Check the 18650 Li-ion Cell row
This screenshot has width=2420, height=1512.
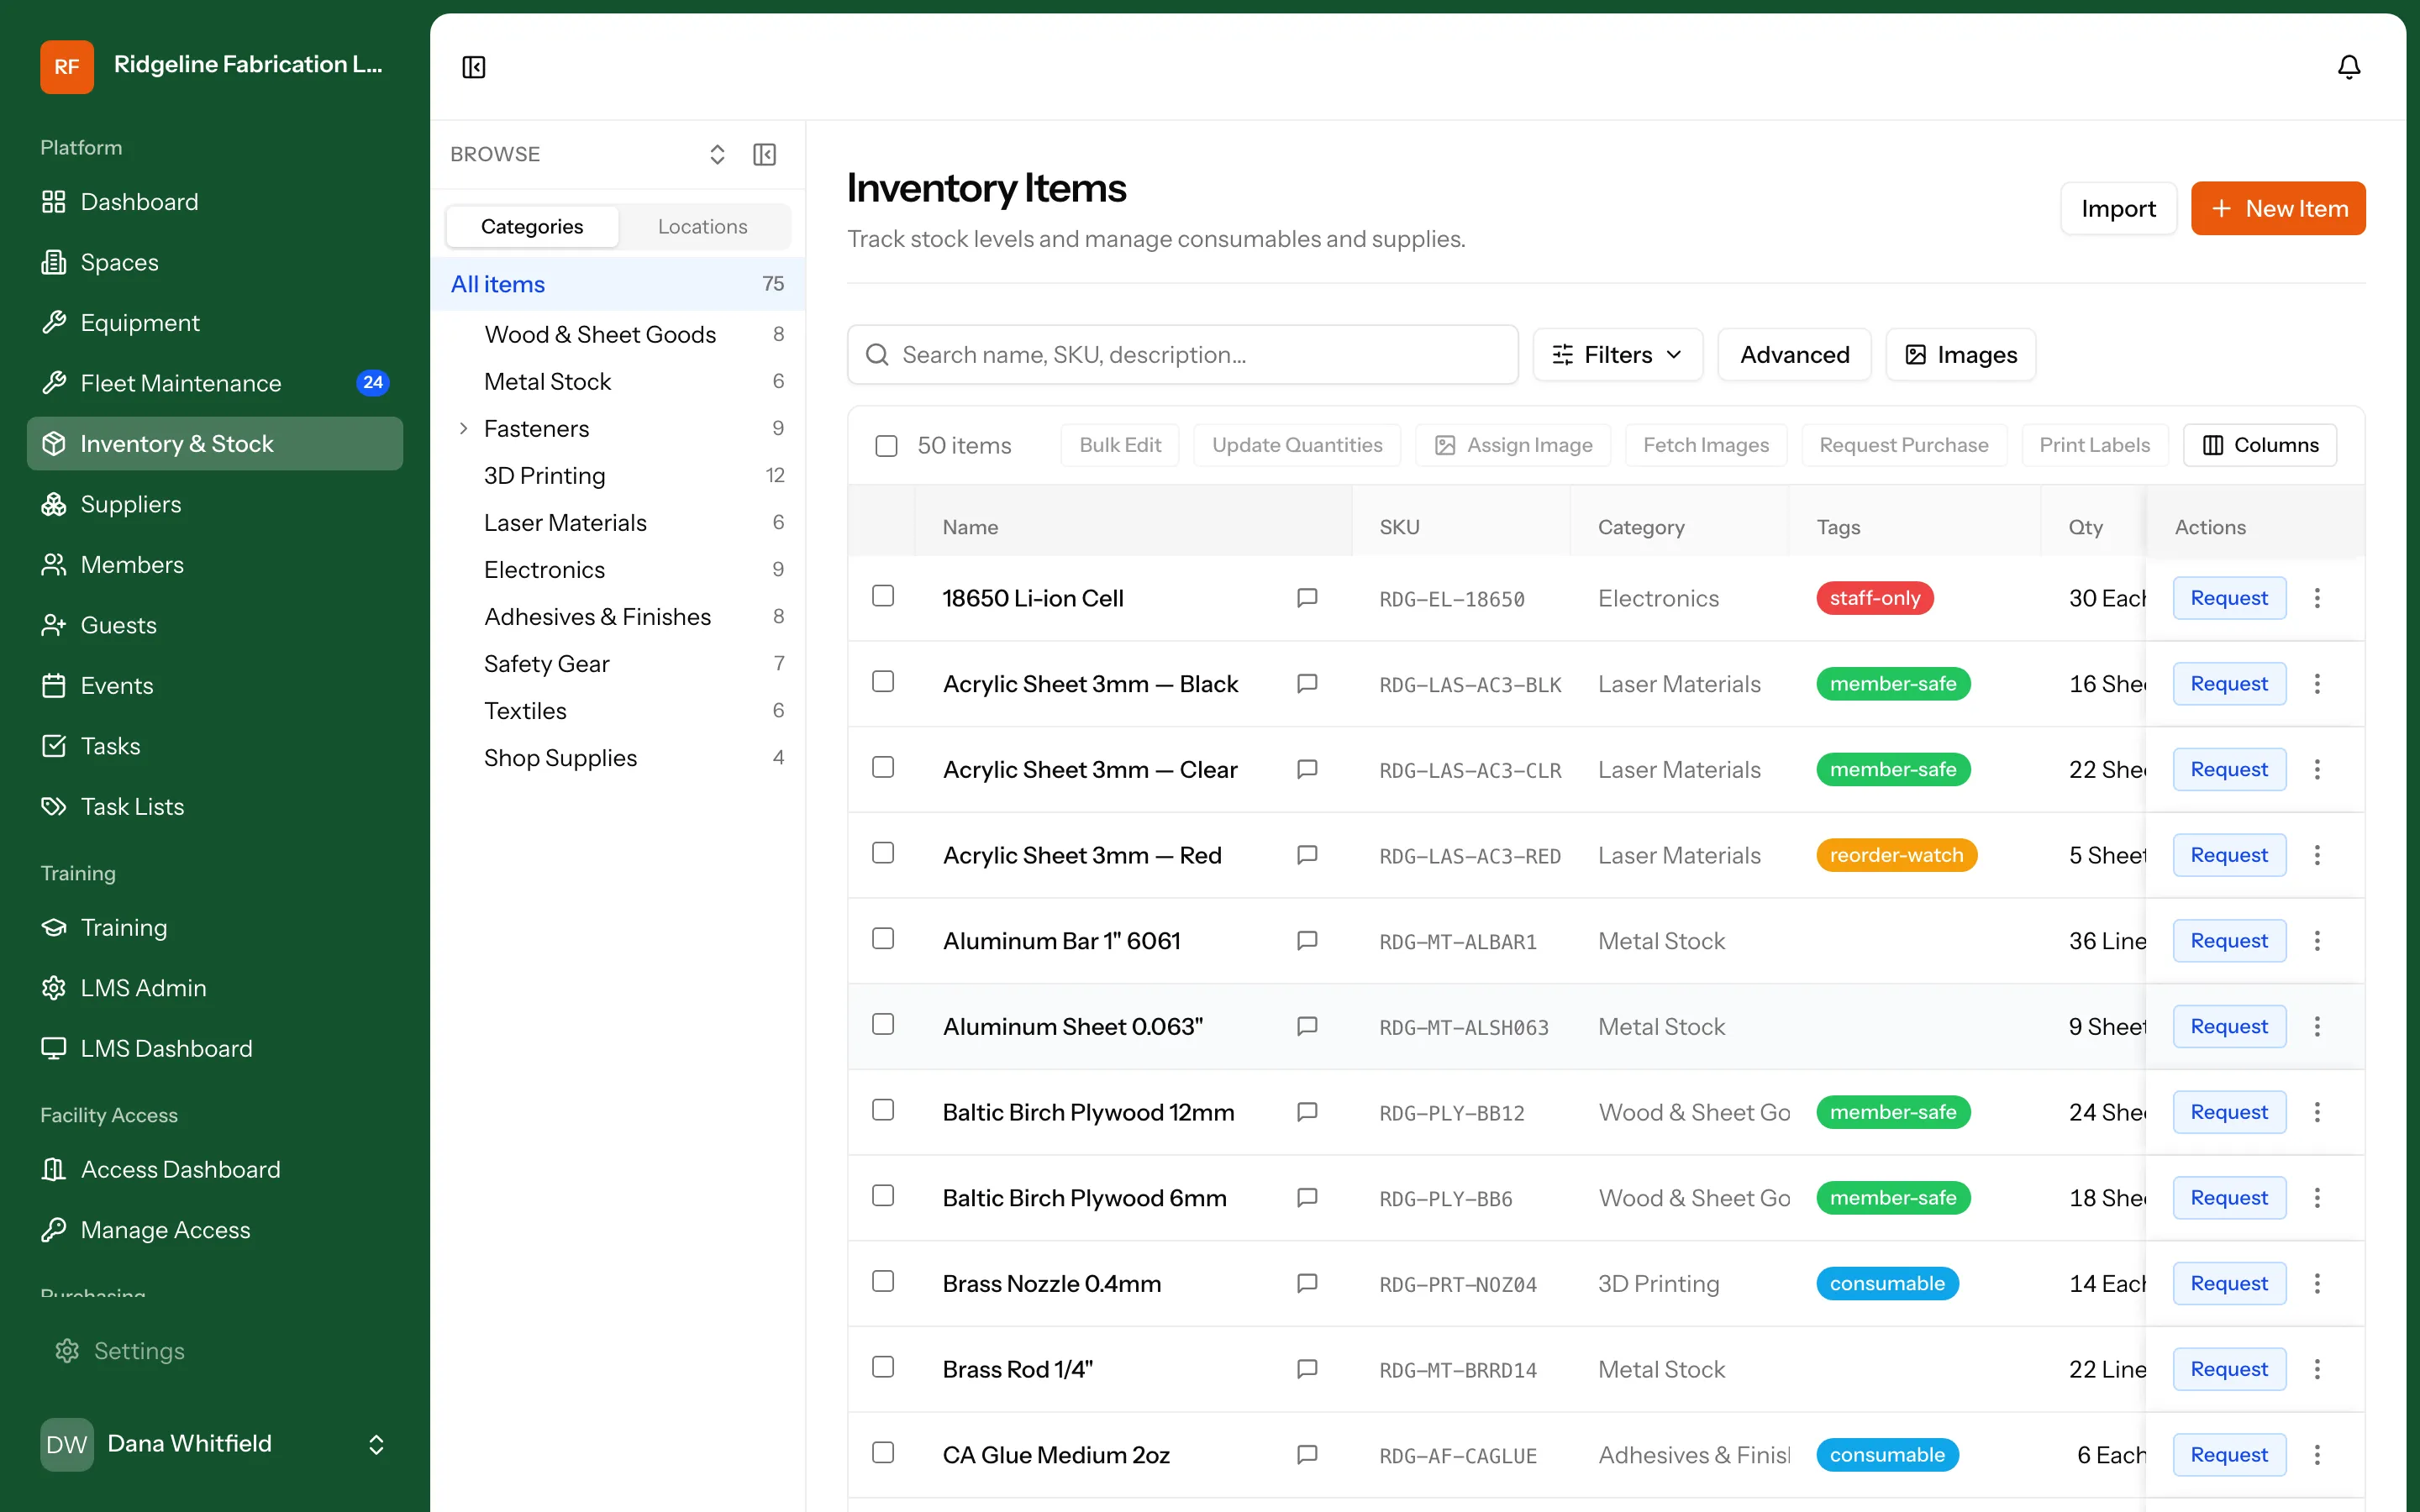click(883, 596)
